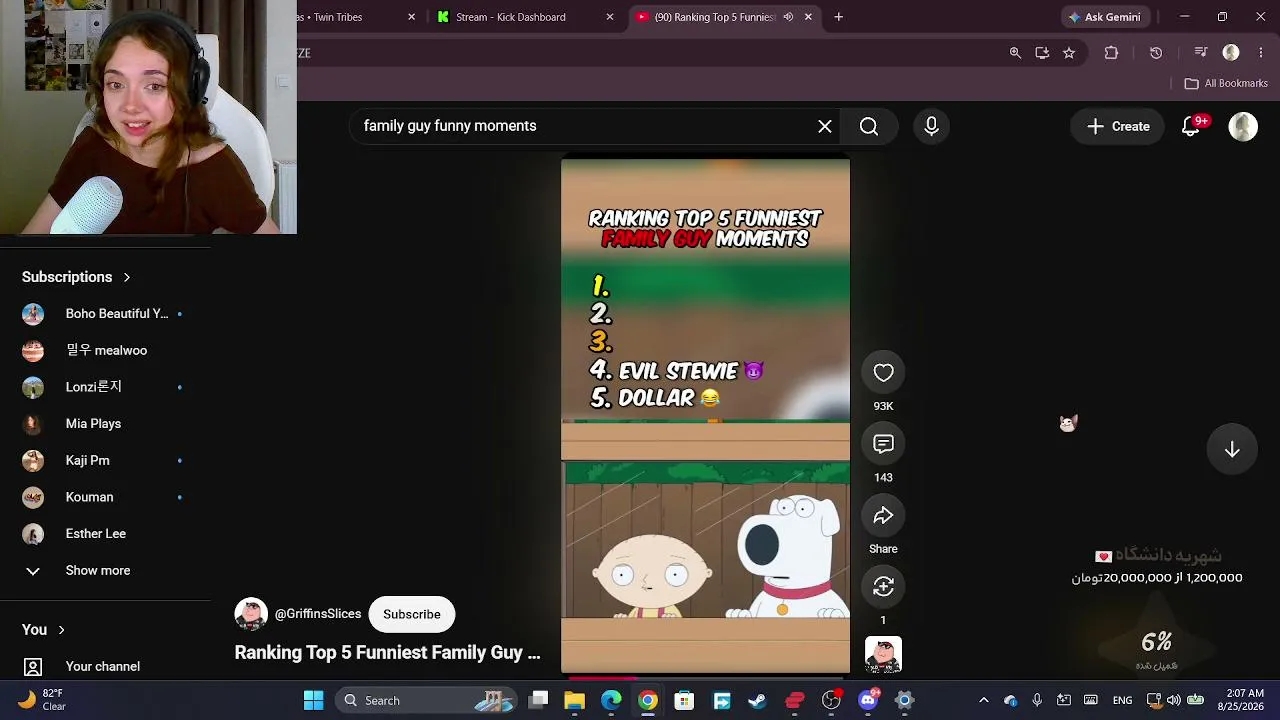Viewport: 1280px width, 720px height.
Task: Open Microsoft Store from the taskbar
Action: click(x=684, y=700)
